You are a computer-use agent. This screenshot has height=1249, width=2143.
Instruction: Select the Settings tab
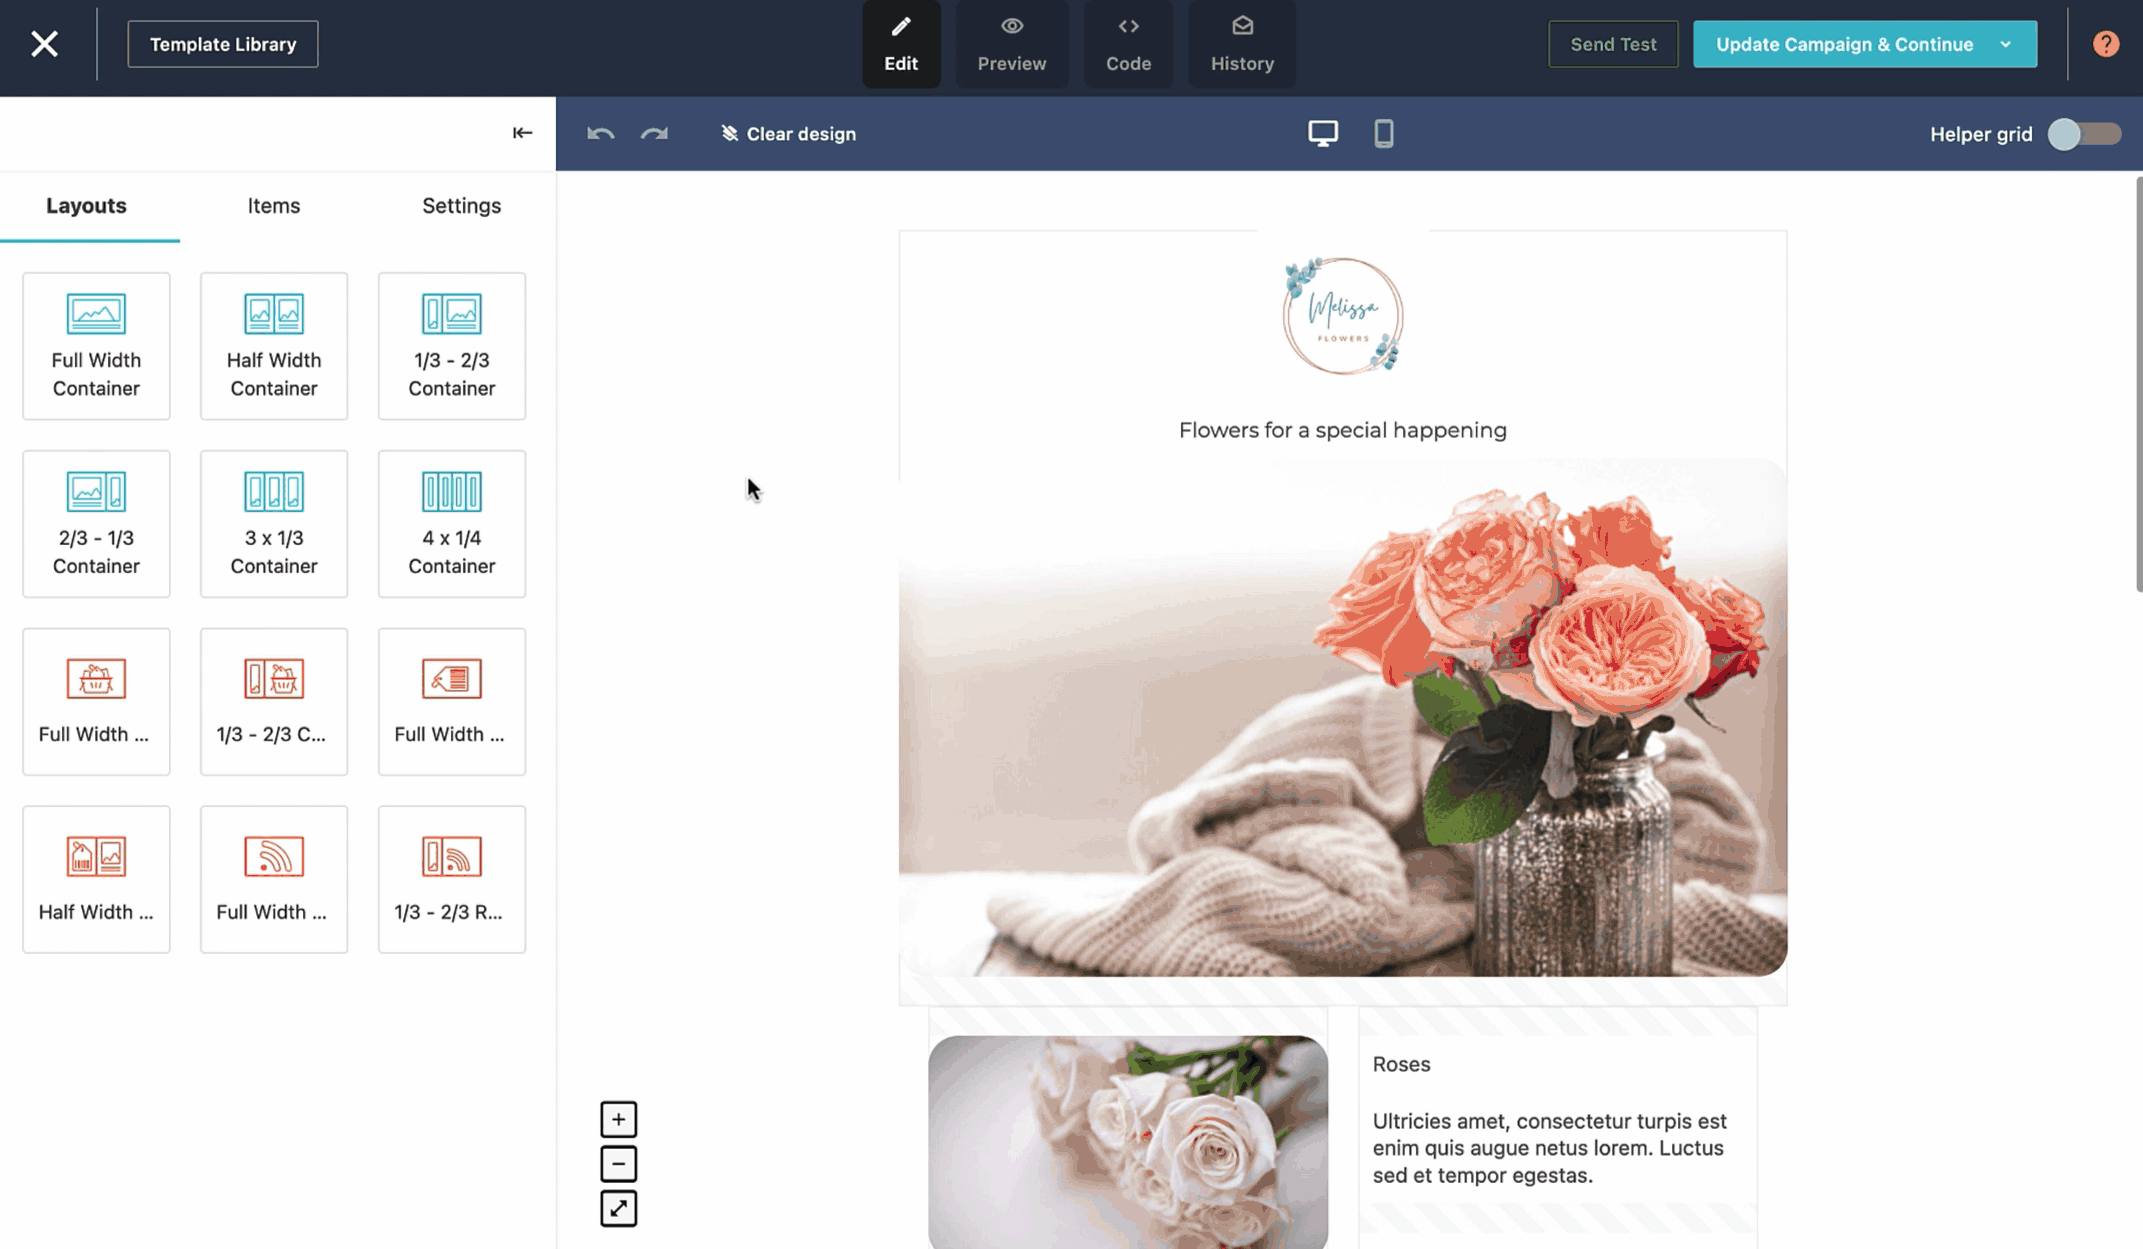(x=461, y=206)
